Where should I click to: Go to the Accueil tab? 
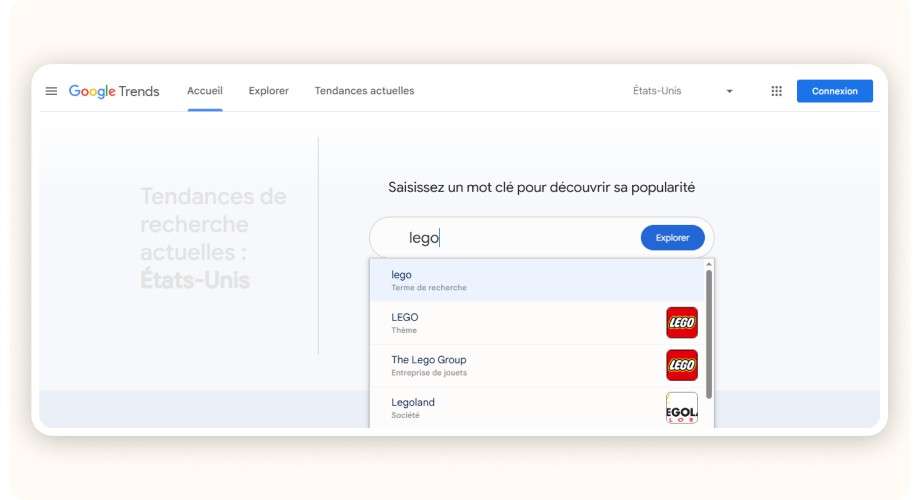click(x=205, y=91)
